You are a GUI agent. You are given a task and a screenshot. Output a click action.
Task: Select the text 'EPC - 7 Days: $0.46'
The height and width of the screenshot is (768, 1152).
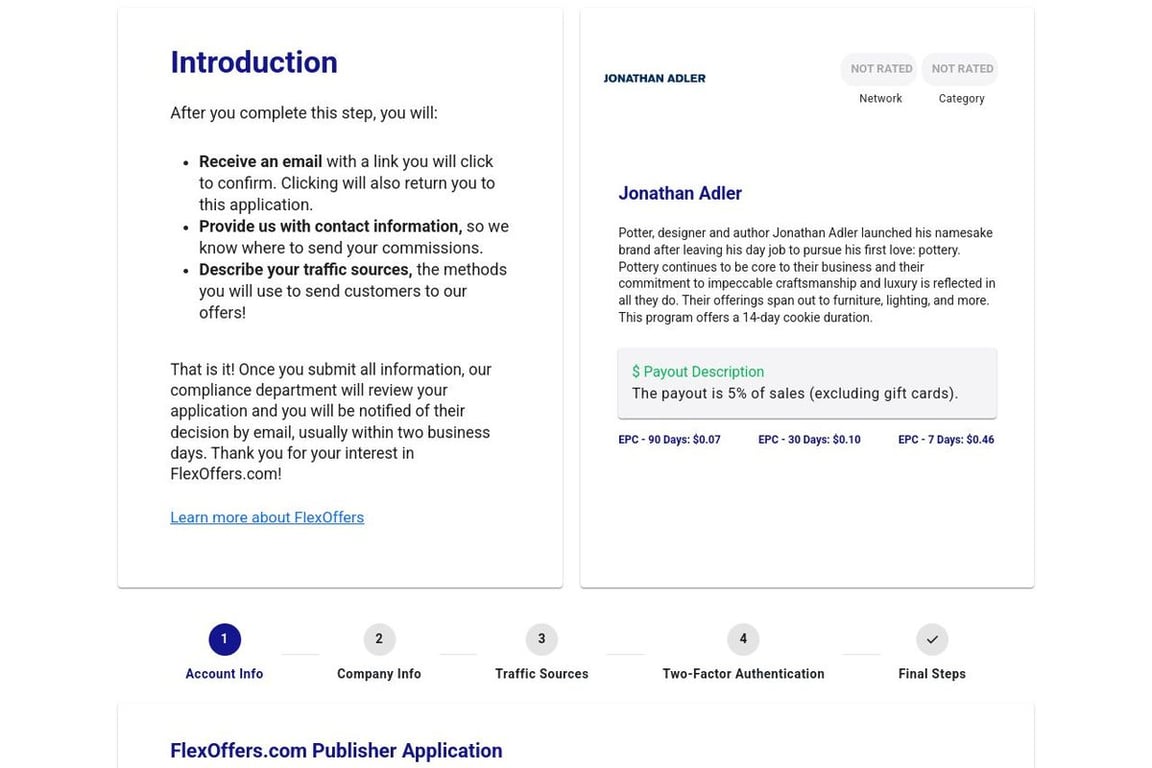(946, 439)
